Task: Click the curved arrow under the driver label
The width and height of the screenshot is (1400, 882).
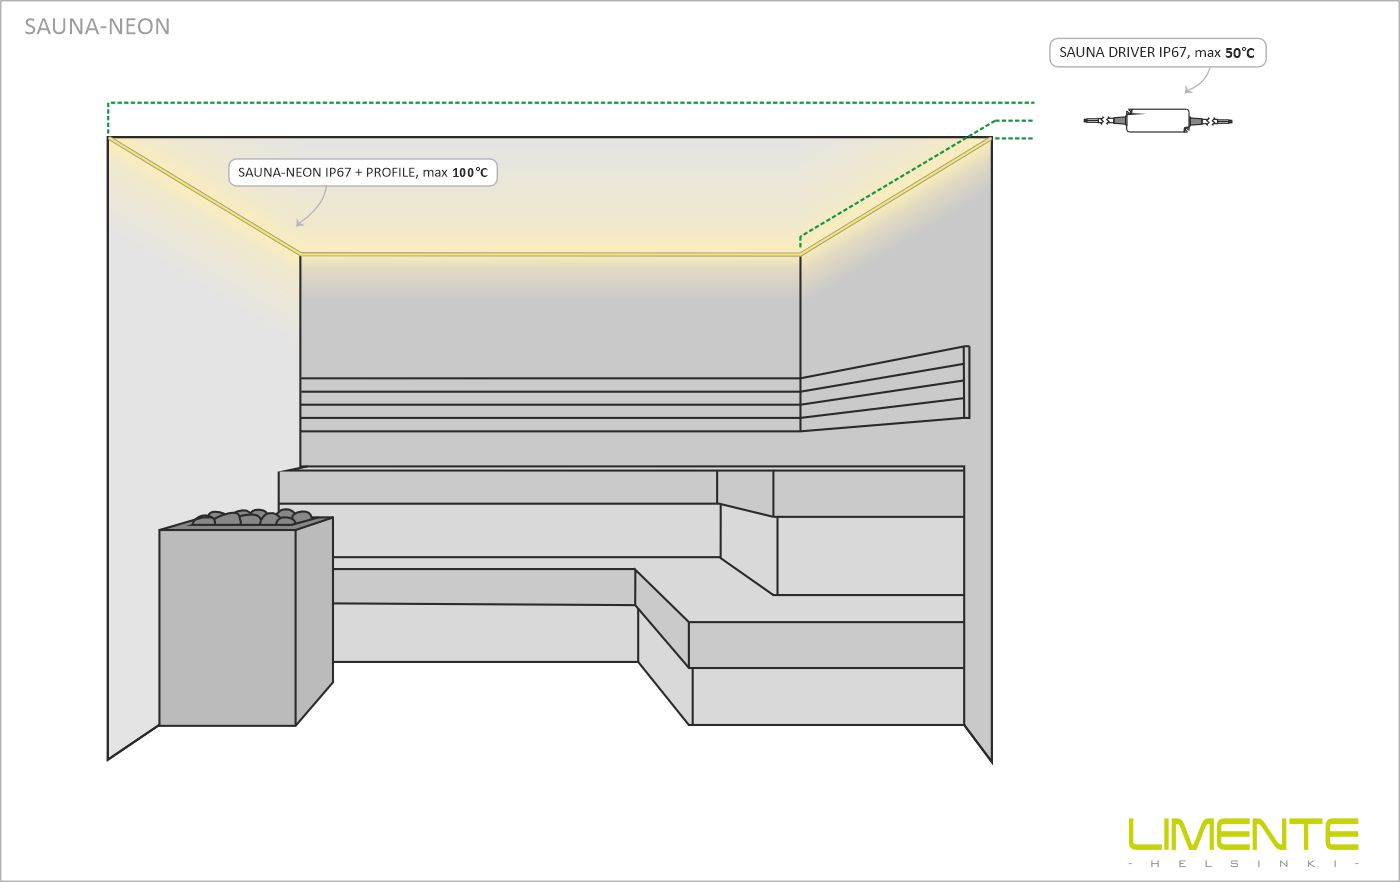Action: 1198,81
